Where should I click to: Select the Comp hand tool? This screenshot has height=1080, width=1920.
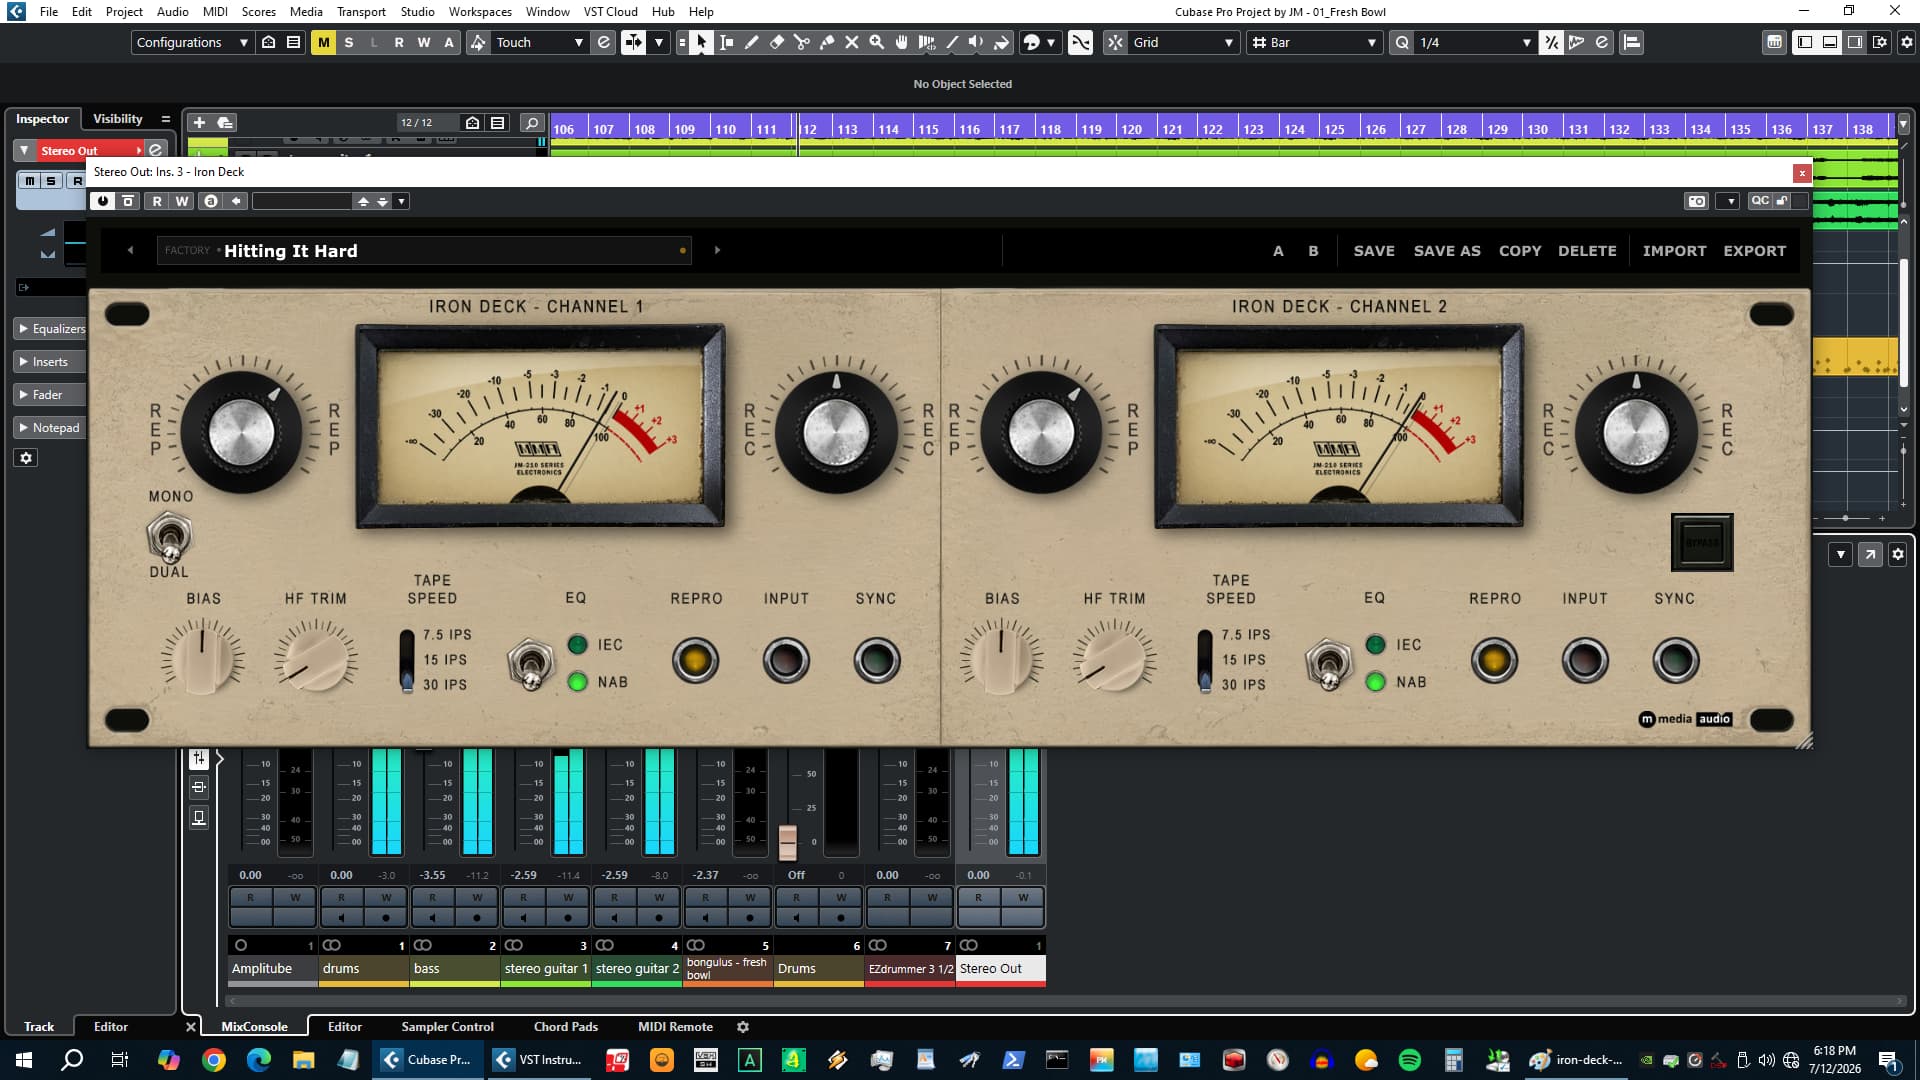click(x=902, y=42)
